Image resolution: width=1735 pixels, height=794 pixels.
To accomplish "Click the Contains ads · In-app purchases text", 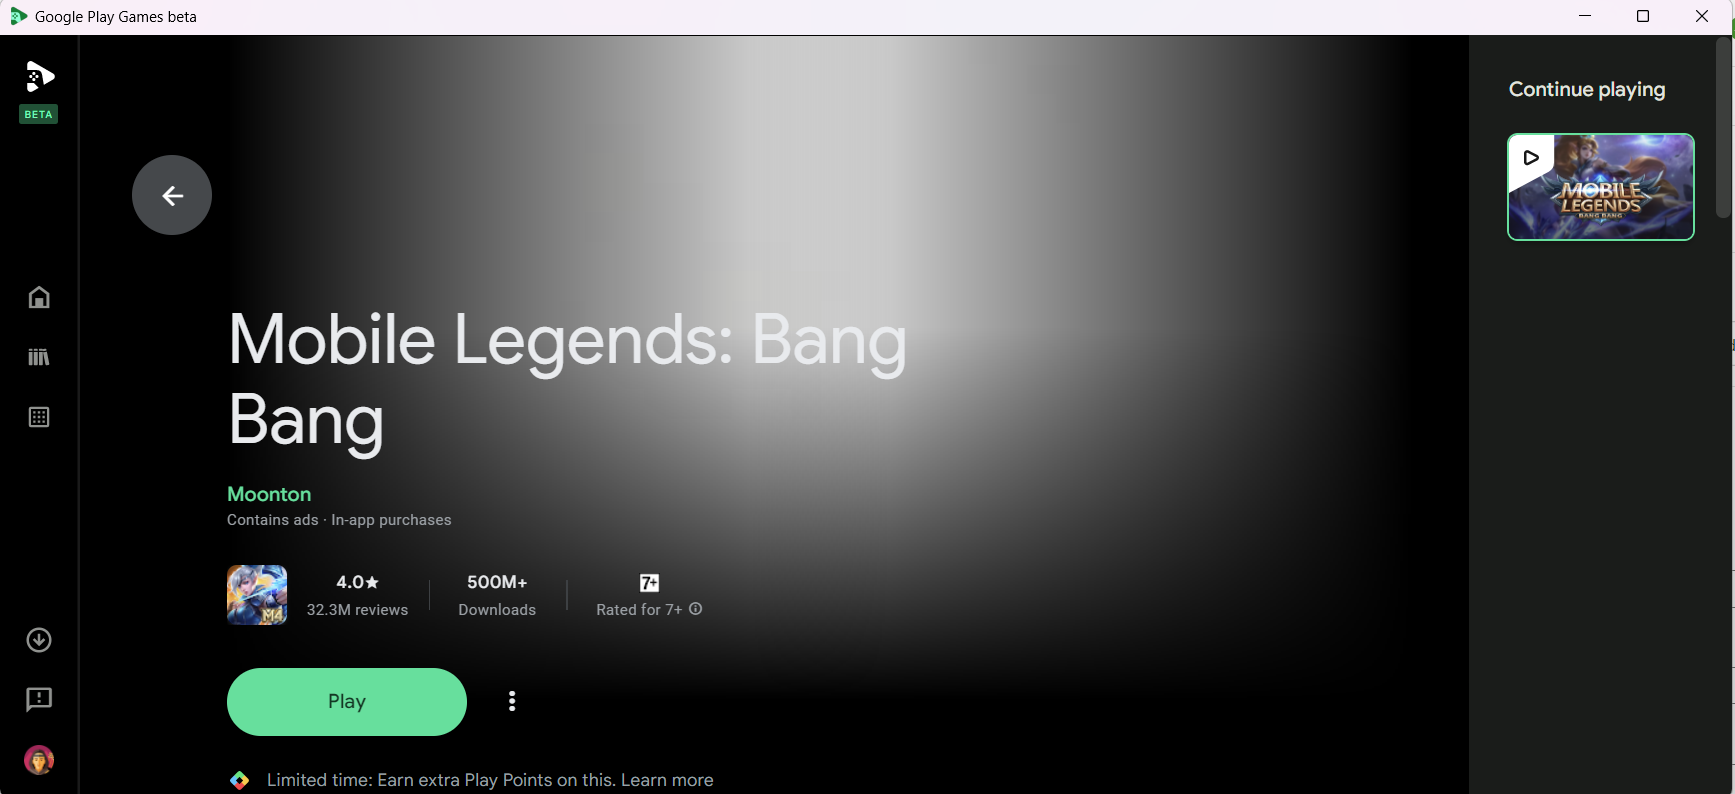I will [339, 520].
